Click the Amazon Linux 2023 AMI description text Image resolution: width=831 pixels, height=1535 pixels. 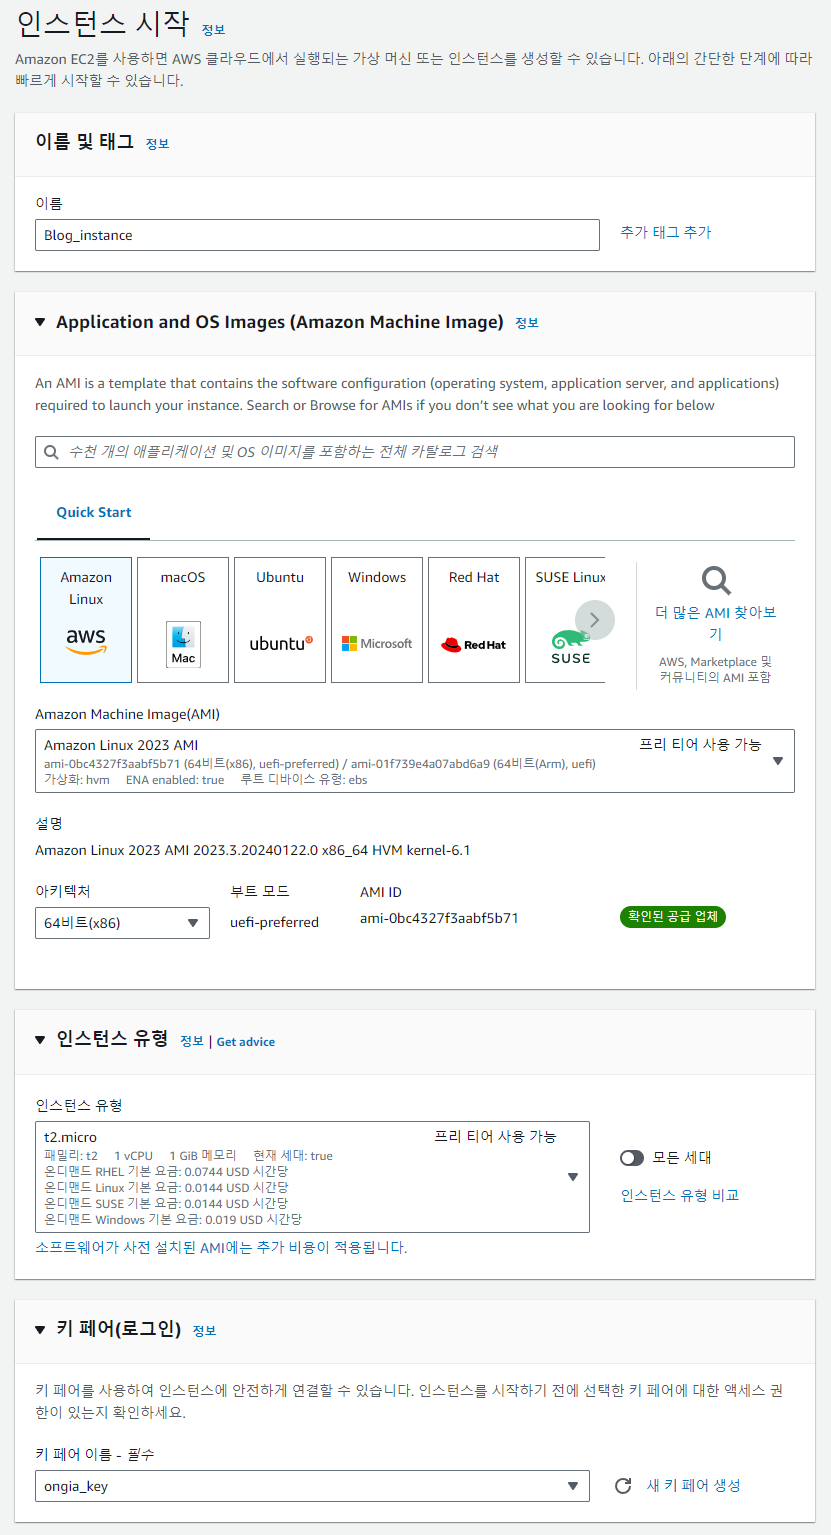tap(252, 851)
